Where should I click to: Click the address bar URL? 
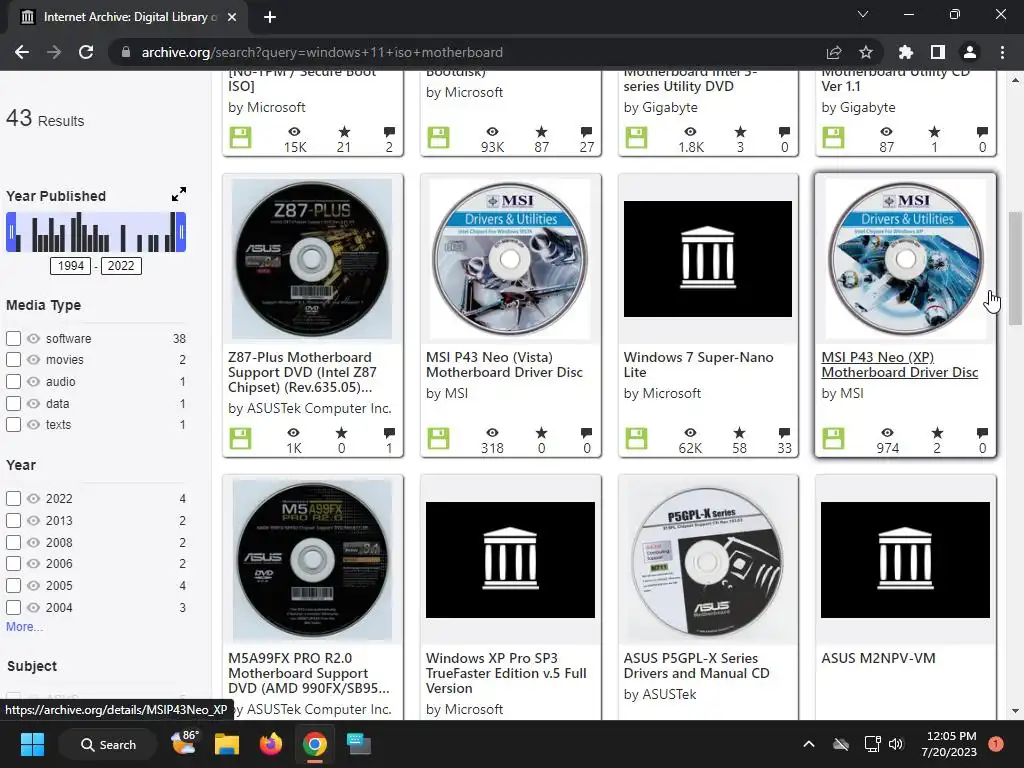coord(322,52)
